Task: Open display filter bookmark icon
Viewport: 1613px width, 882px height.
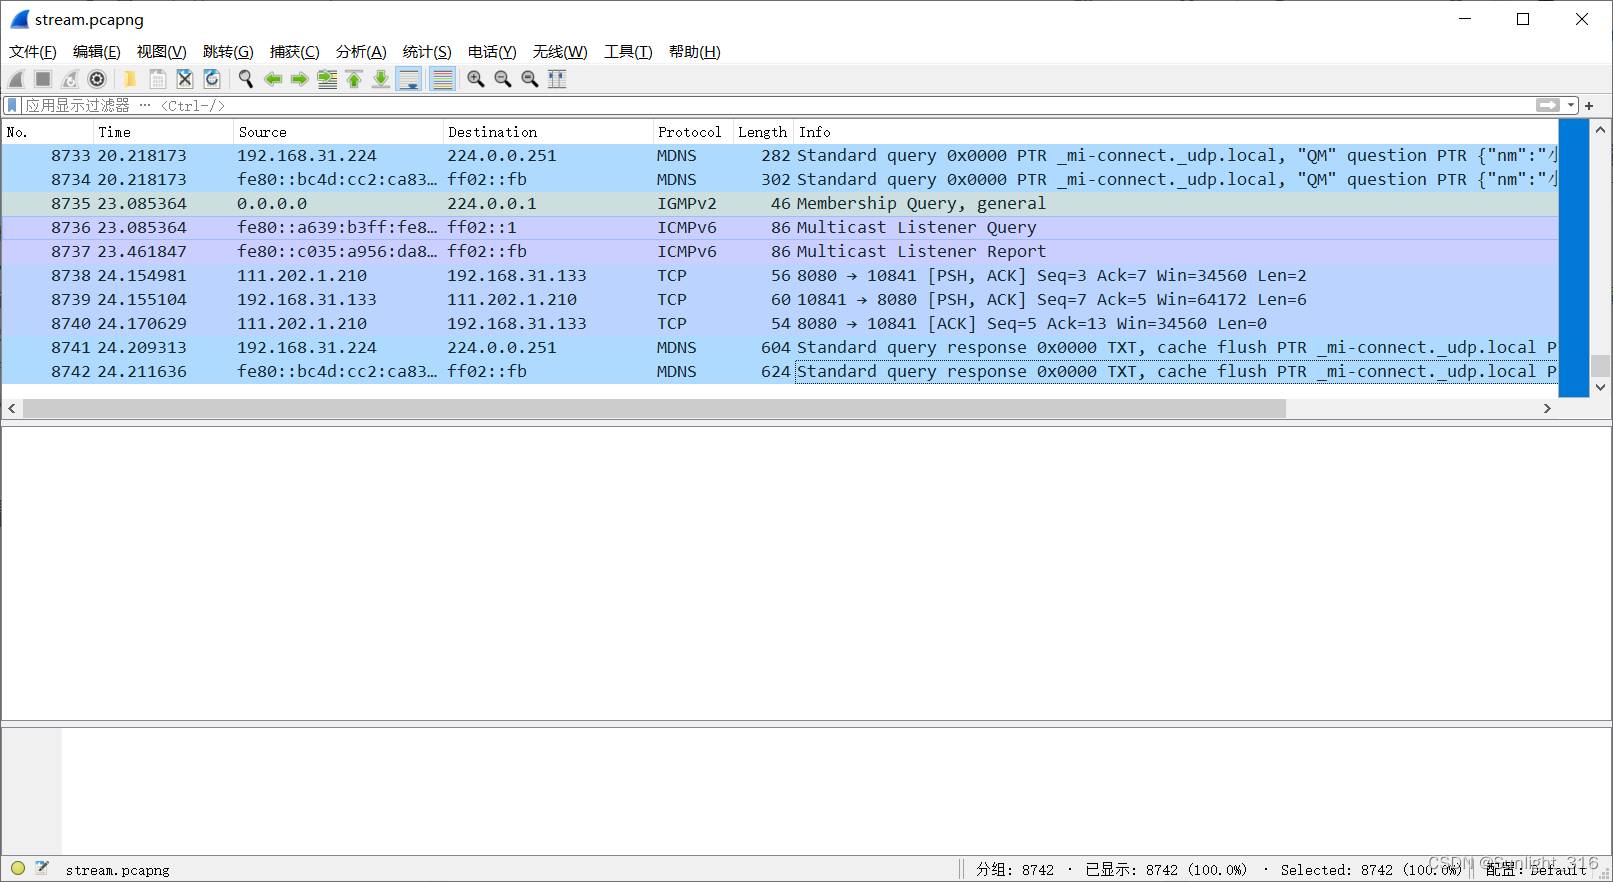Action: pos(12,105)
